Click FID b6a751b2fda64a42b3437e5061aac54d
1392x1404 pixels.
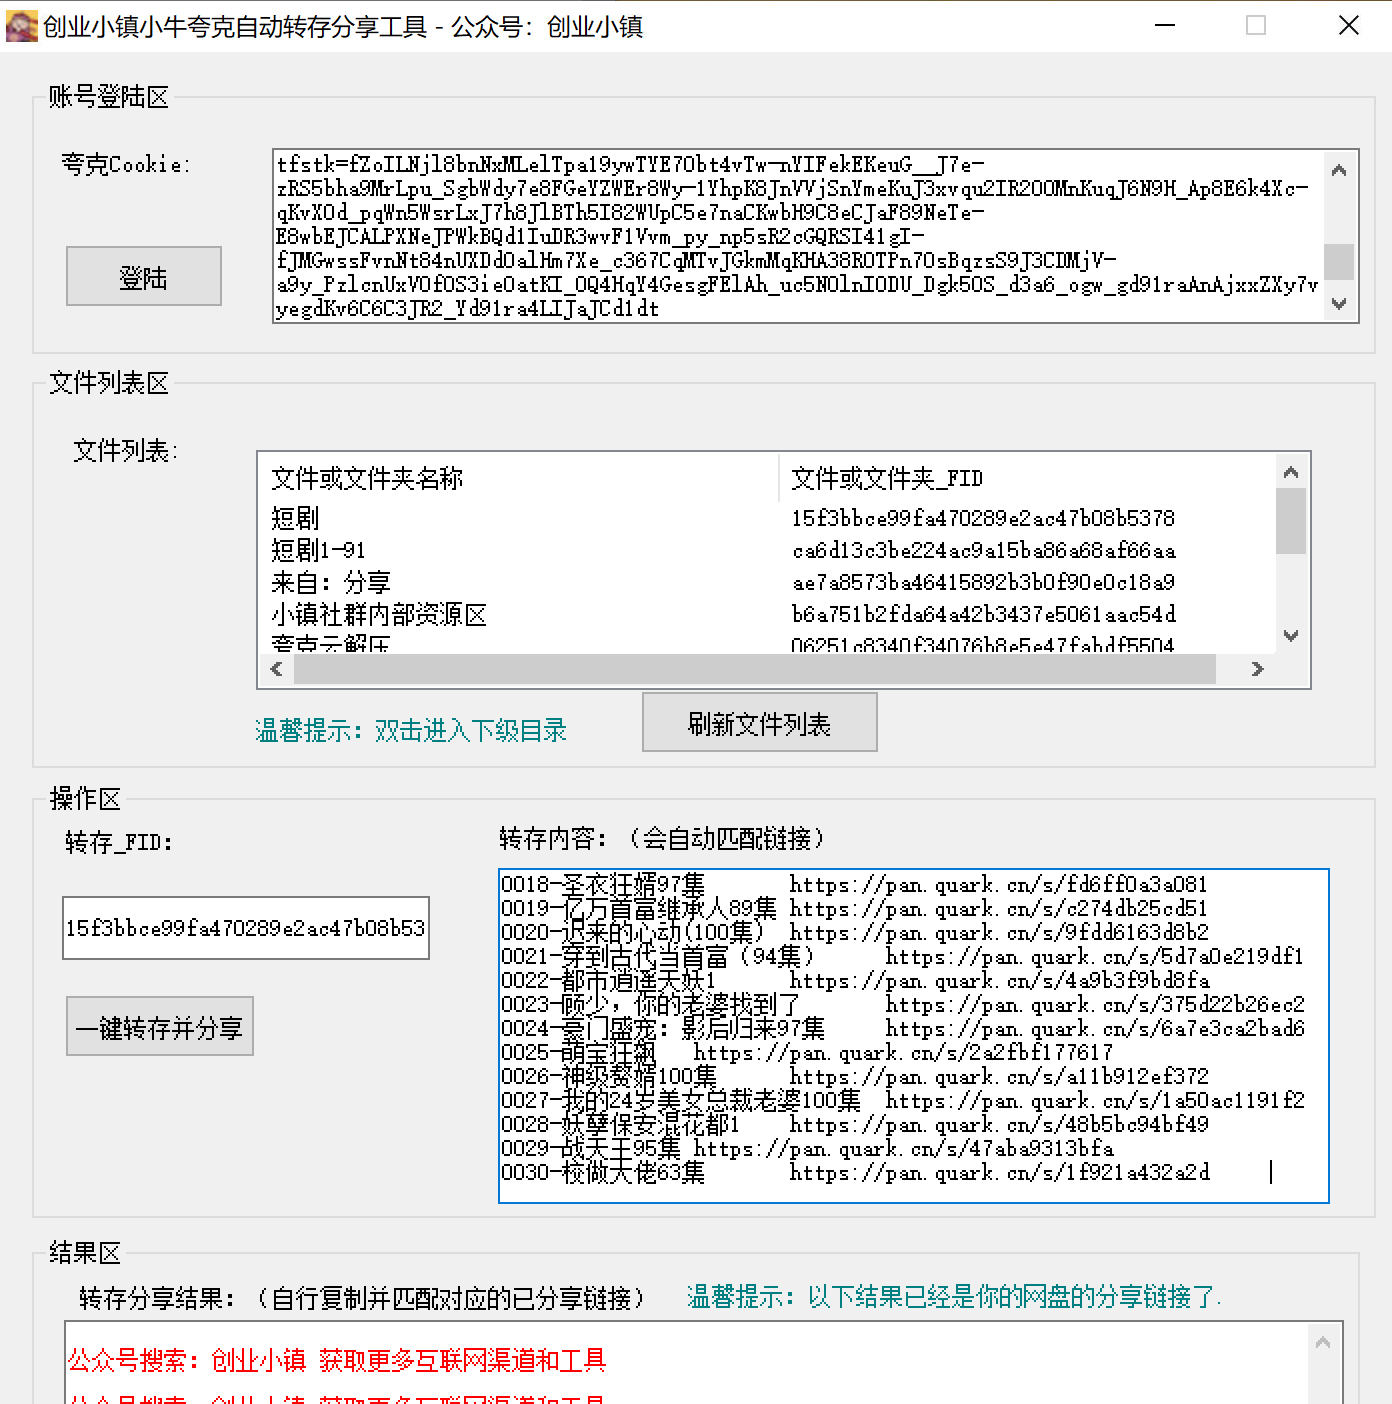tap(983, 614)
